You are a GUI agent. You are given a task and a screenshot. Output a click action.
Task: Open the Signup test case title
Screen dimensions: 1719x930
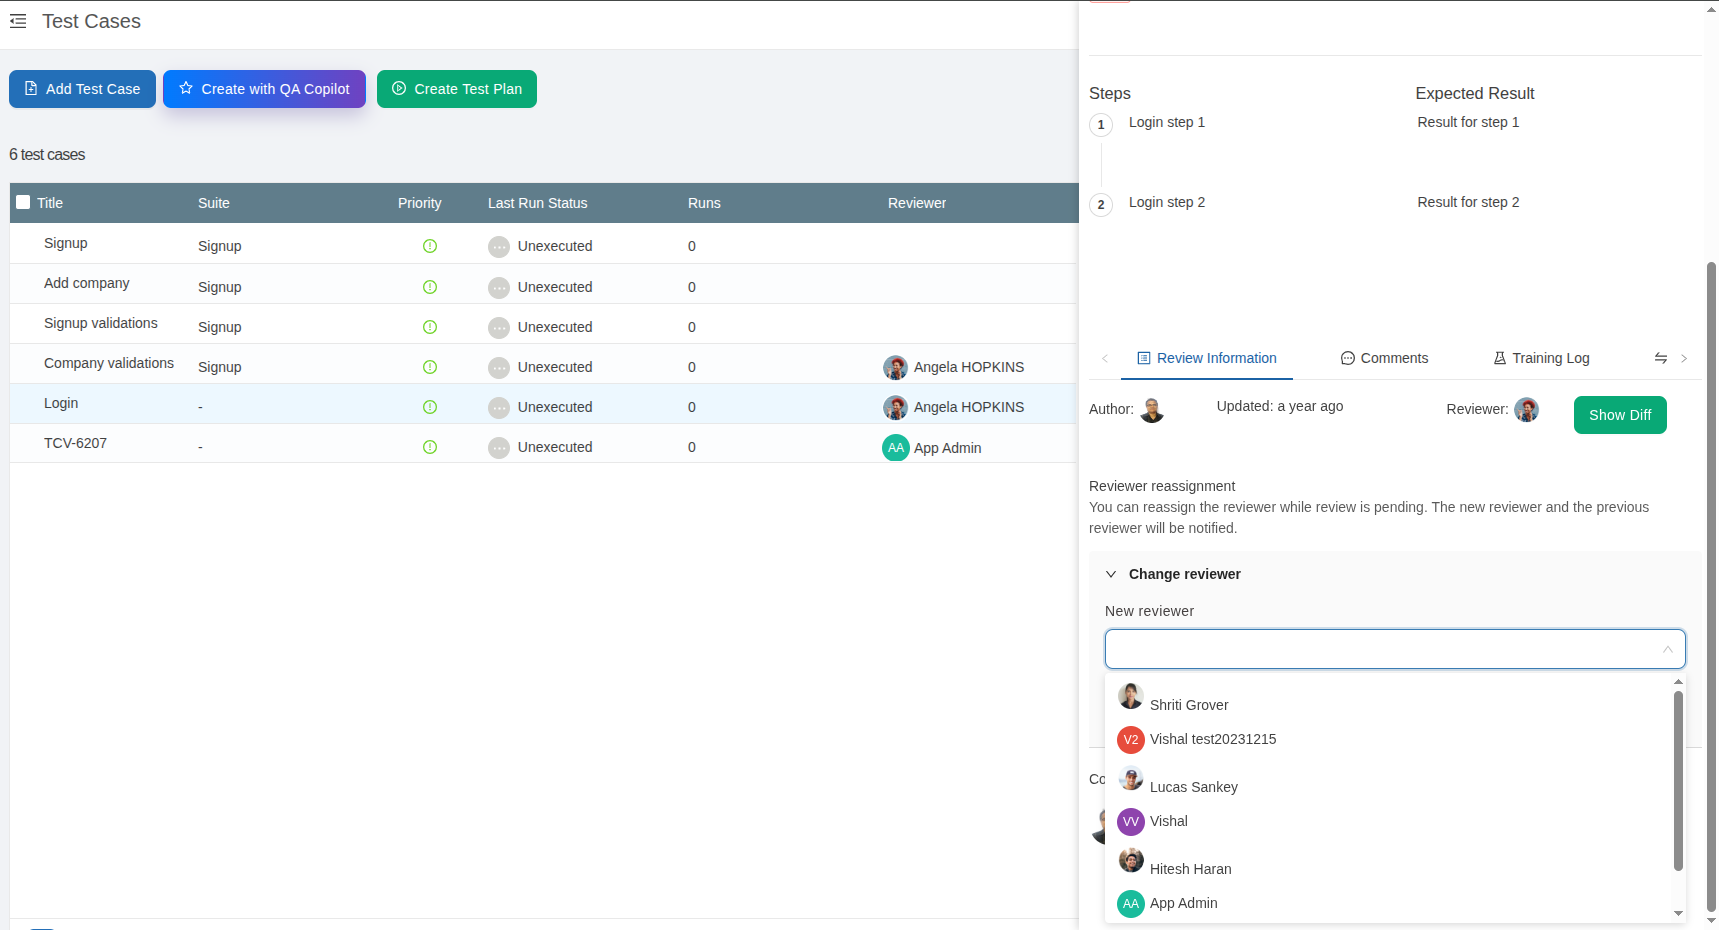[x=66, y=243]
